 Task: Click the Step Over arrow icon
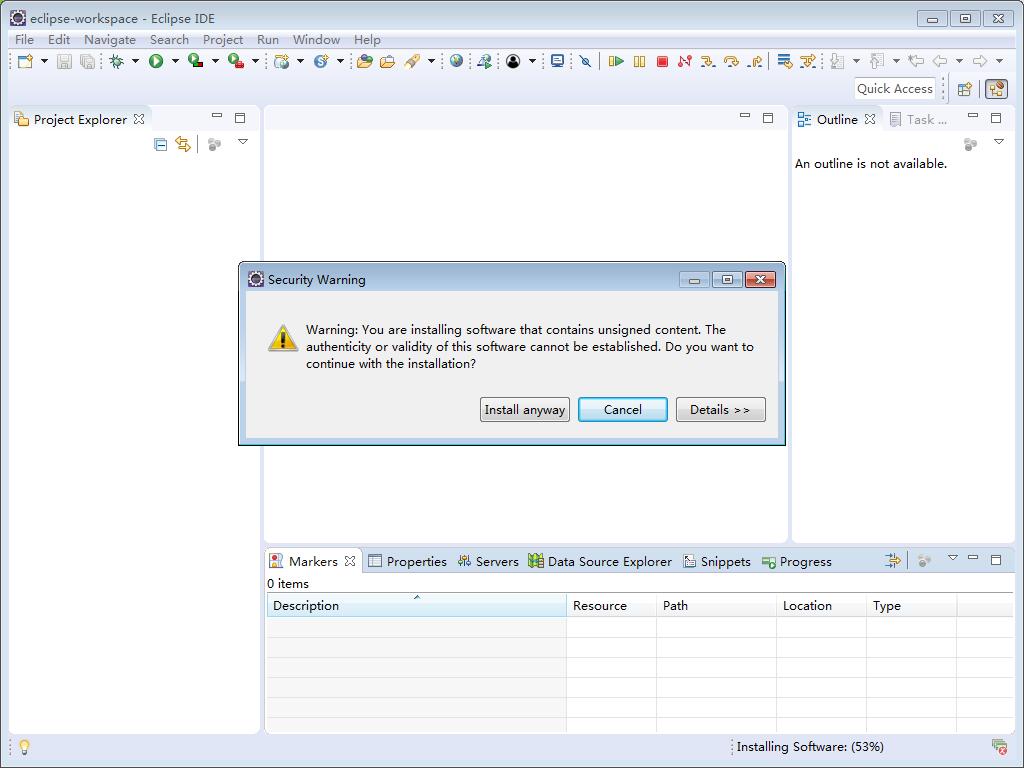[731, 61]
